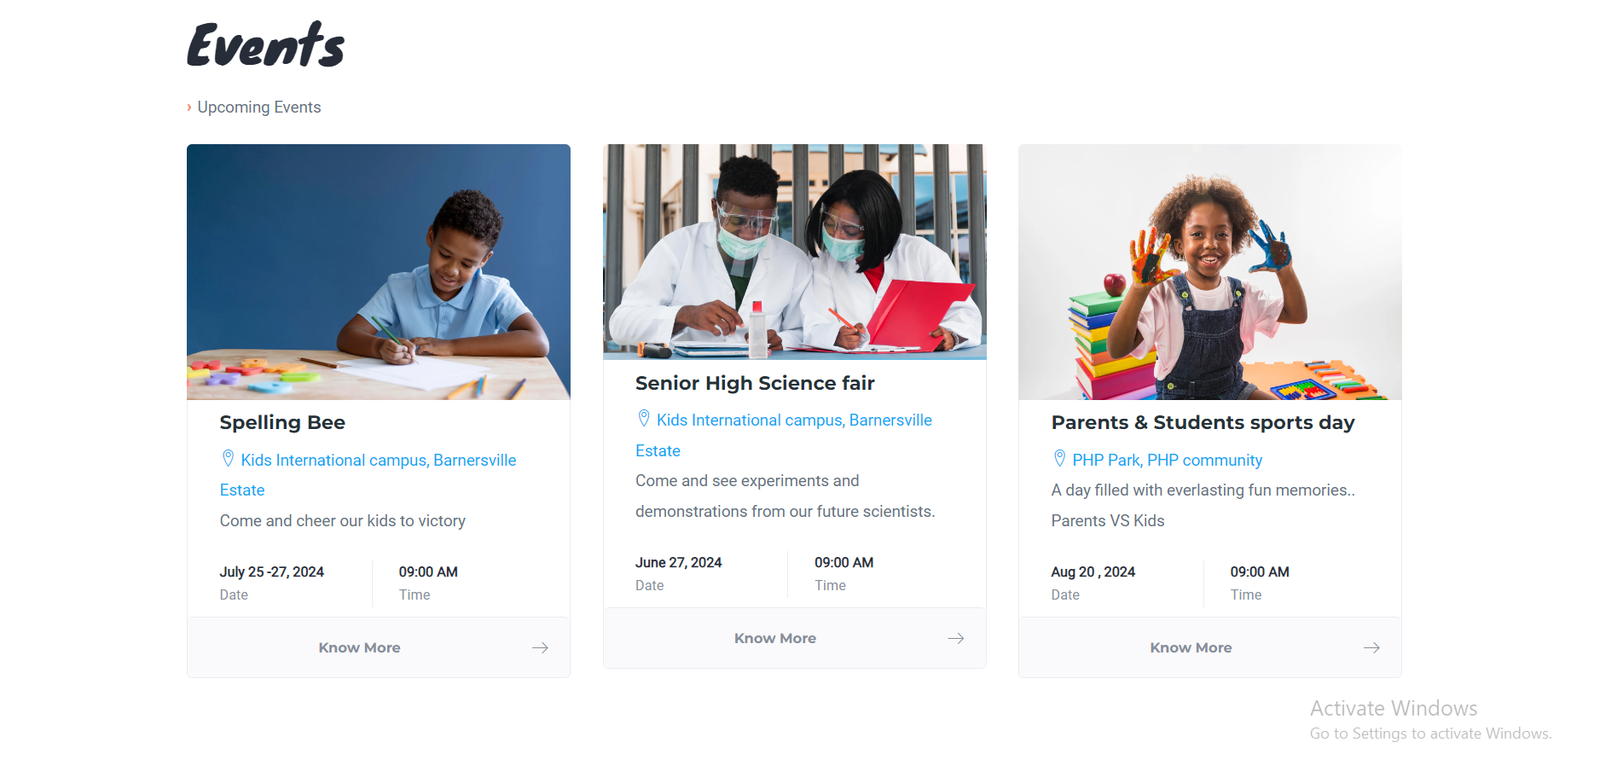Click the boy writing Spelling Bee image
The width and height of the screenshot is (1600, 783).
point(378,272)
